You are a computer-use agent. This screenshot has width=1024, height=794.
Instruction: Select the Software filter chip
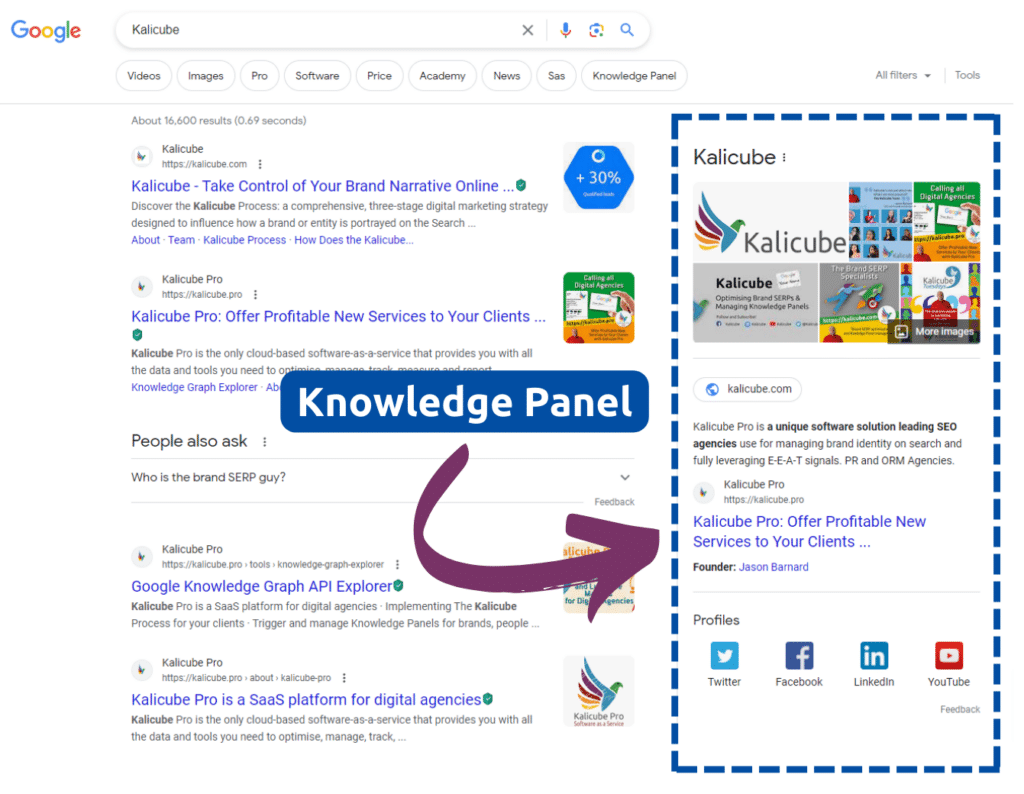click(x=317, y=76)
